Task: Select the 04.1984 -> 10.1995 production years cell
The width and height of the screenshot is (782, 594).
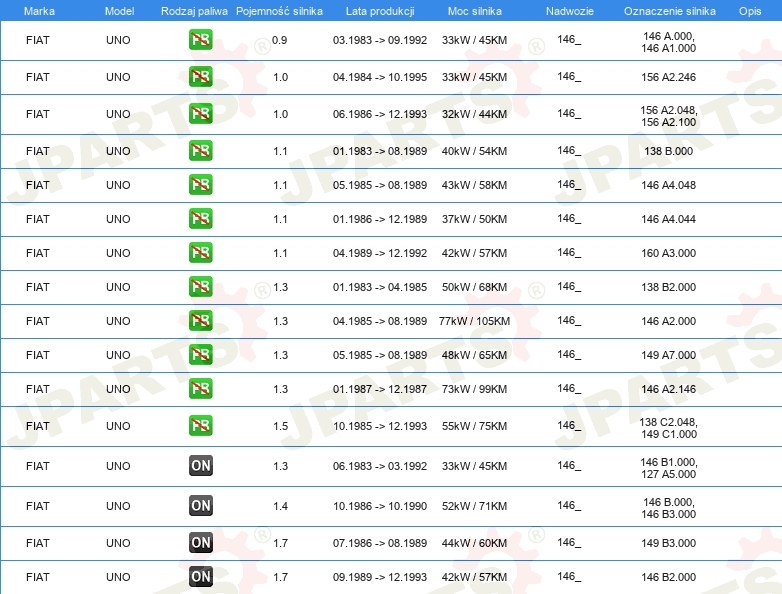Action: pyautogui.click(x=380, y=77)
